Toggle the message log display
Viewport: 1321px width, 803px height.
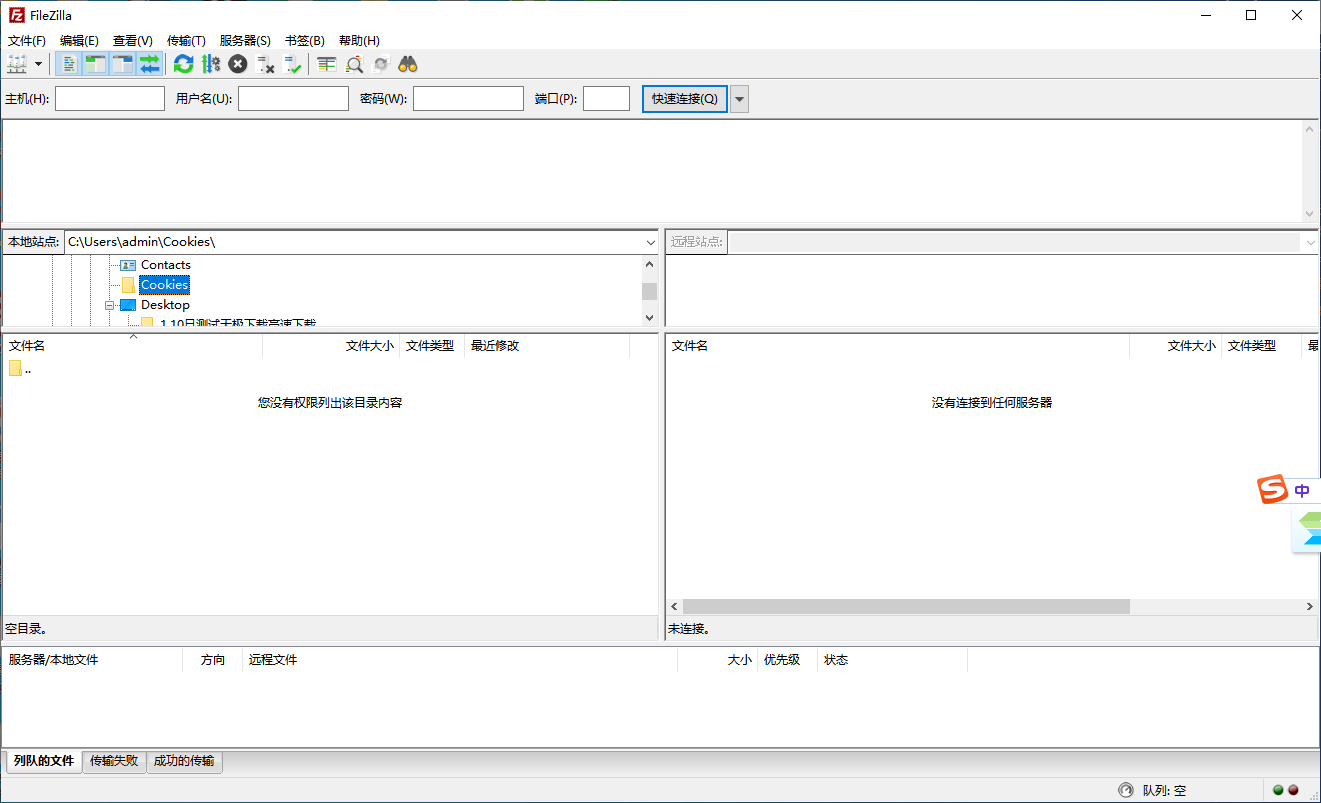pyautogui.click(x=68, y=63)
